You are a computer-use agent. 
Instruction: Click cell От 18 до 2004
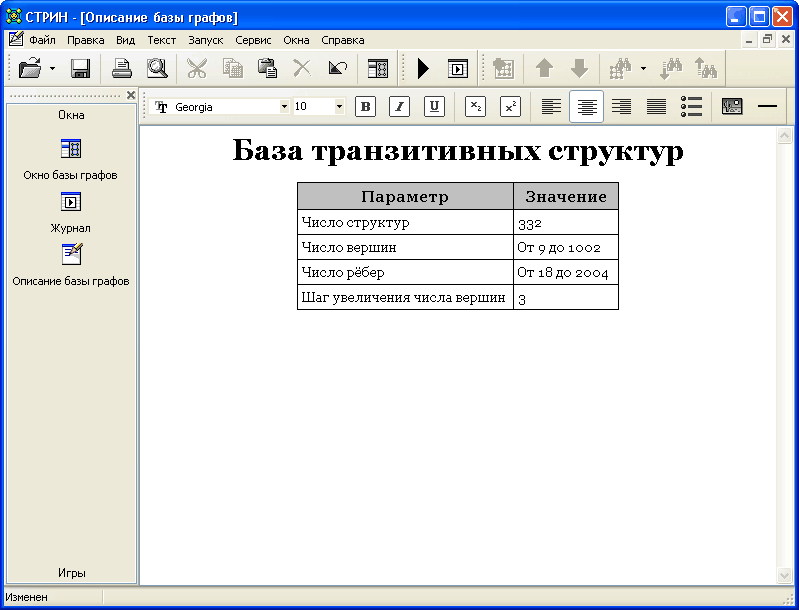[566, 272]
